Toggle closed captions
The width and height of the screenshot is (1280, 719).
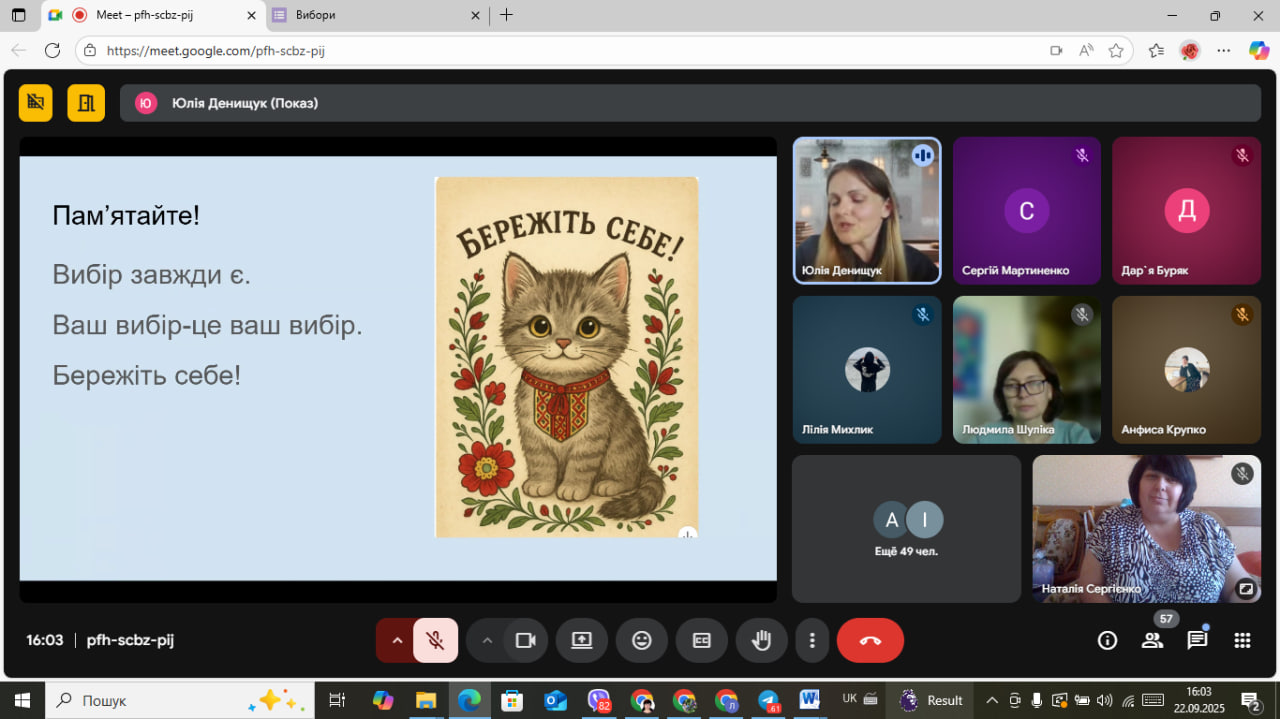pos(702,640)
